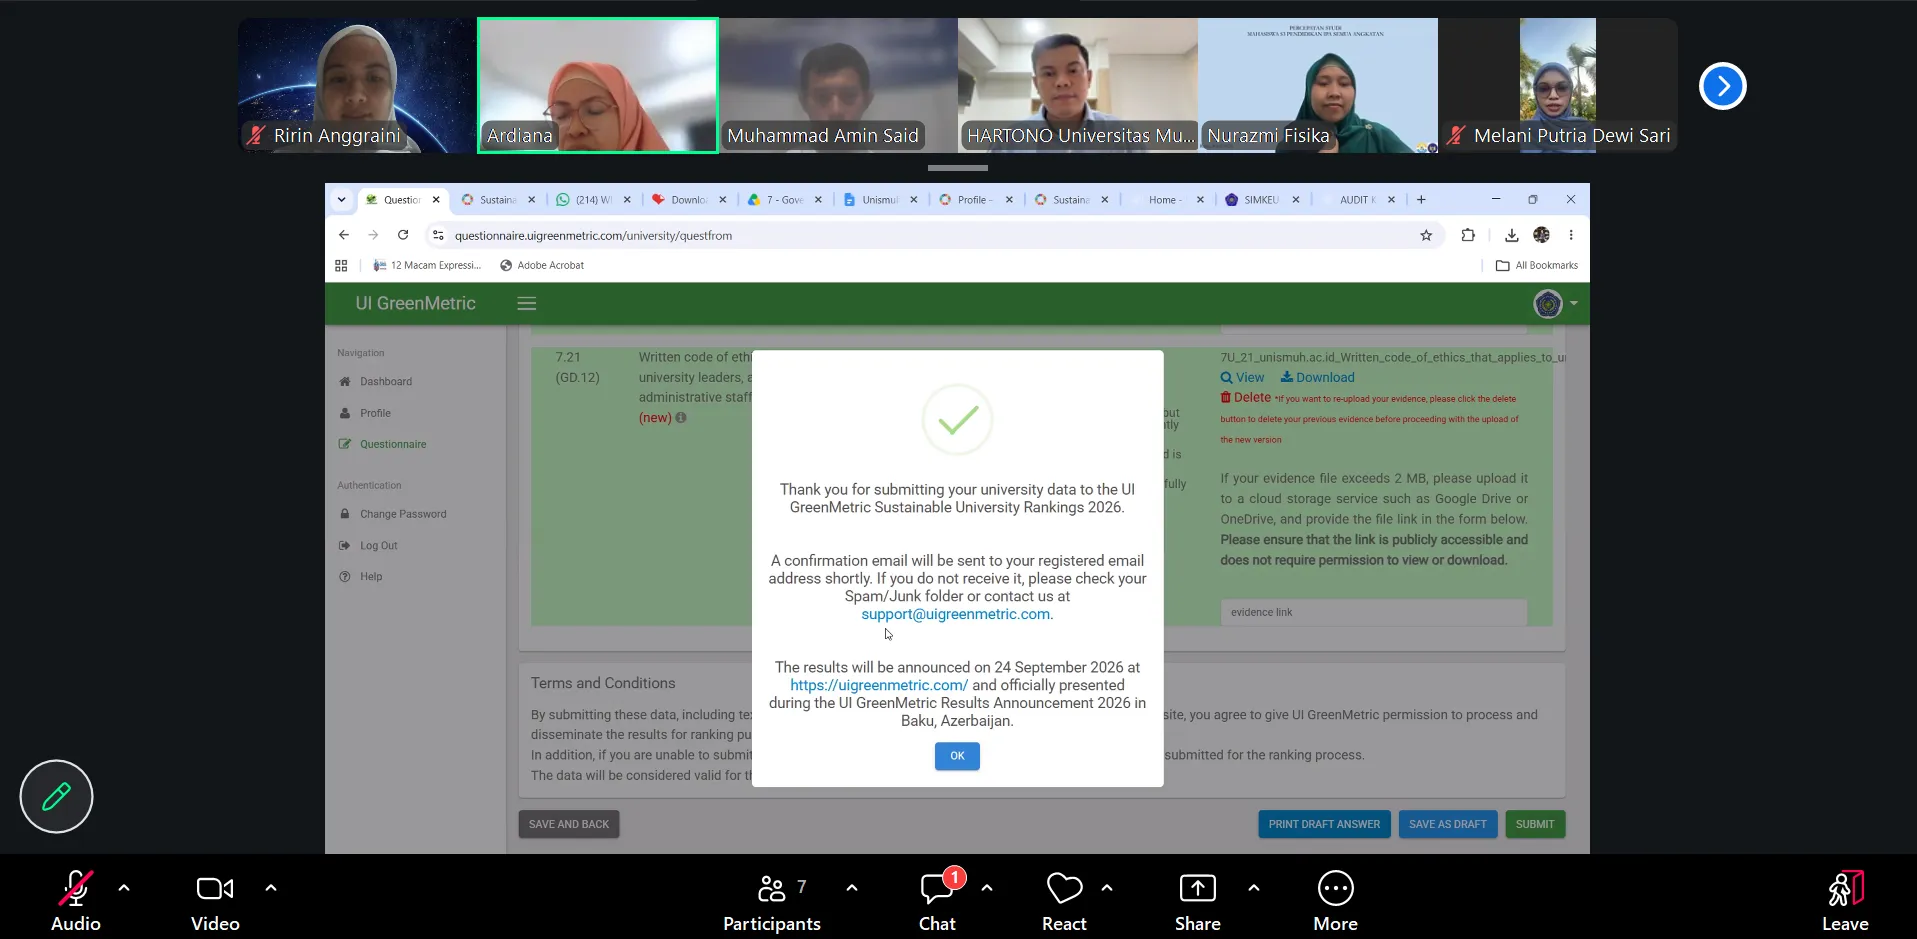
Task: Close the Questionnaire browser tab
Action: click(436, 200)
